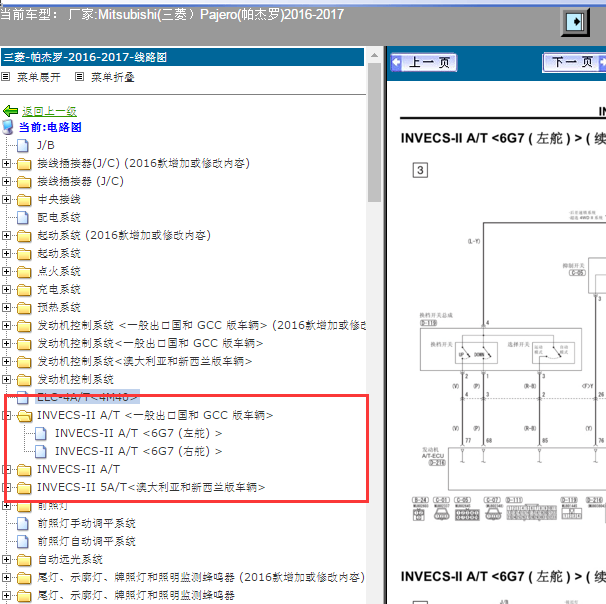Expand the 自动远光系统 folder

(6, 559)
